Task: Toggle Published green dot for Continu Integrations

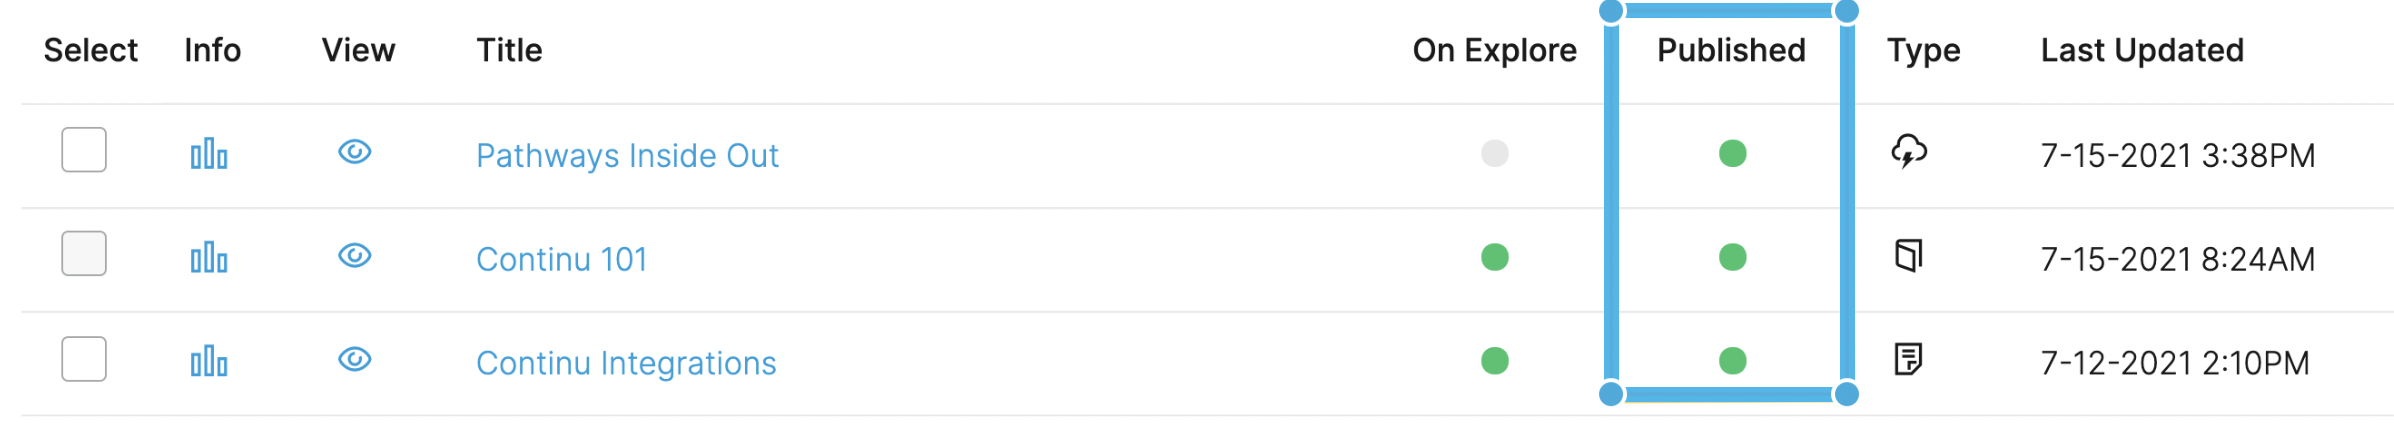Action: click(x=1733, y=361)
